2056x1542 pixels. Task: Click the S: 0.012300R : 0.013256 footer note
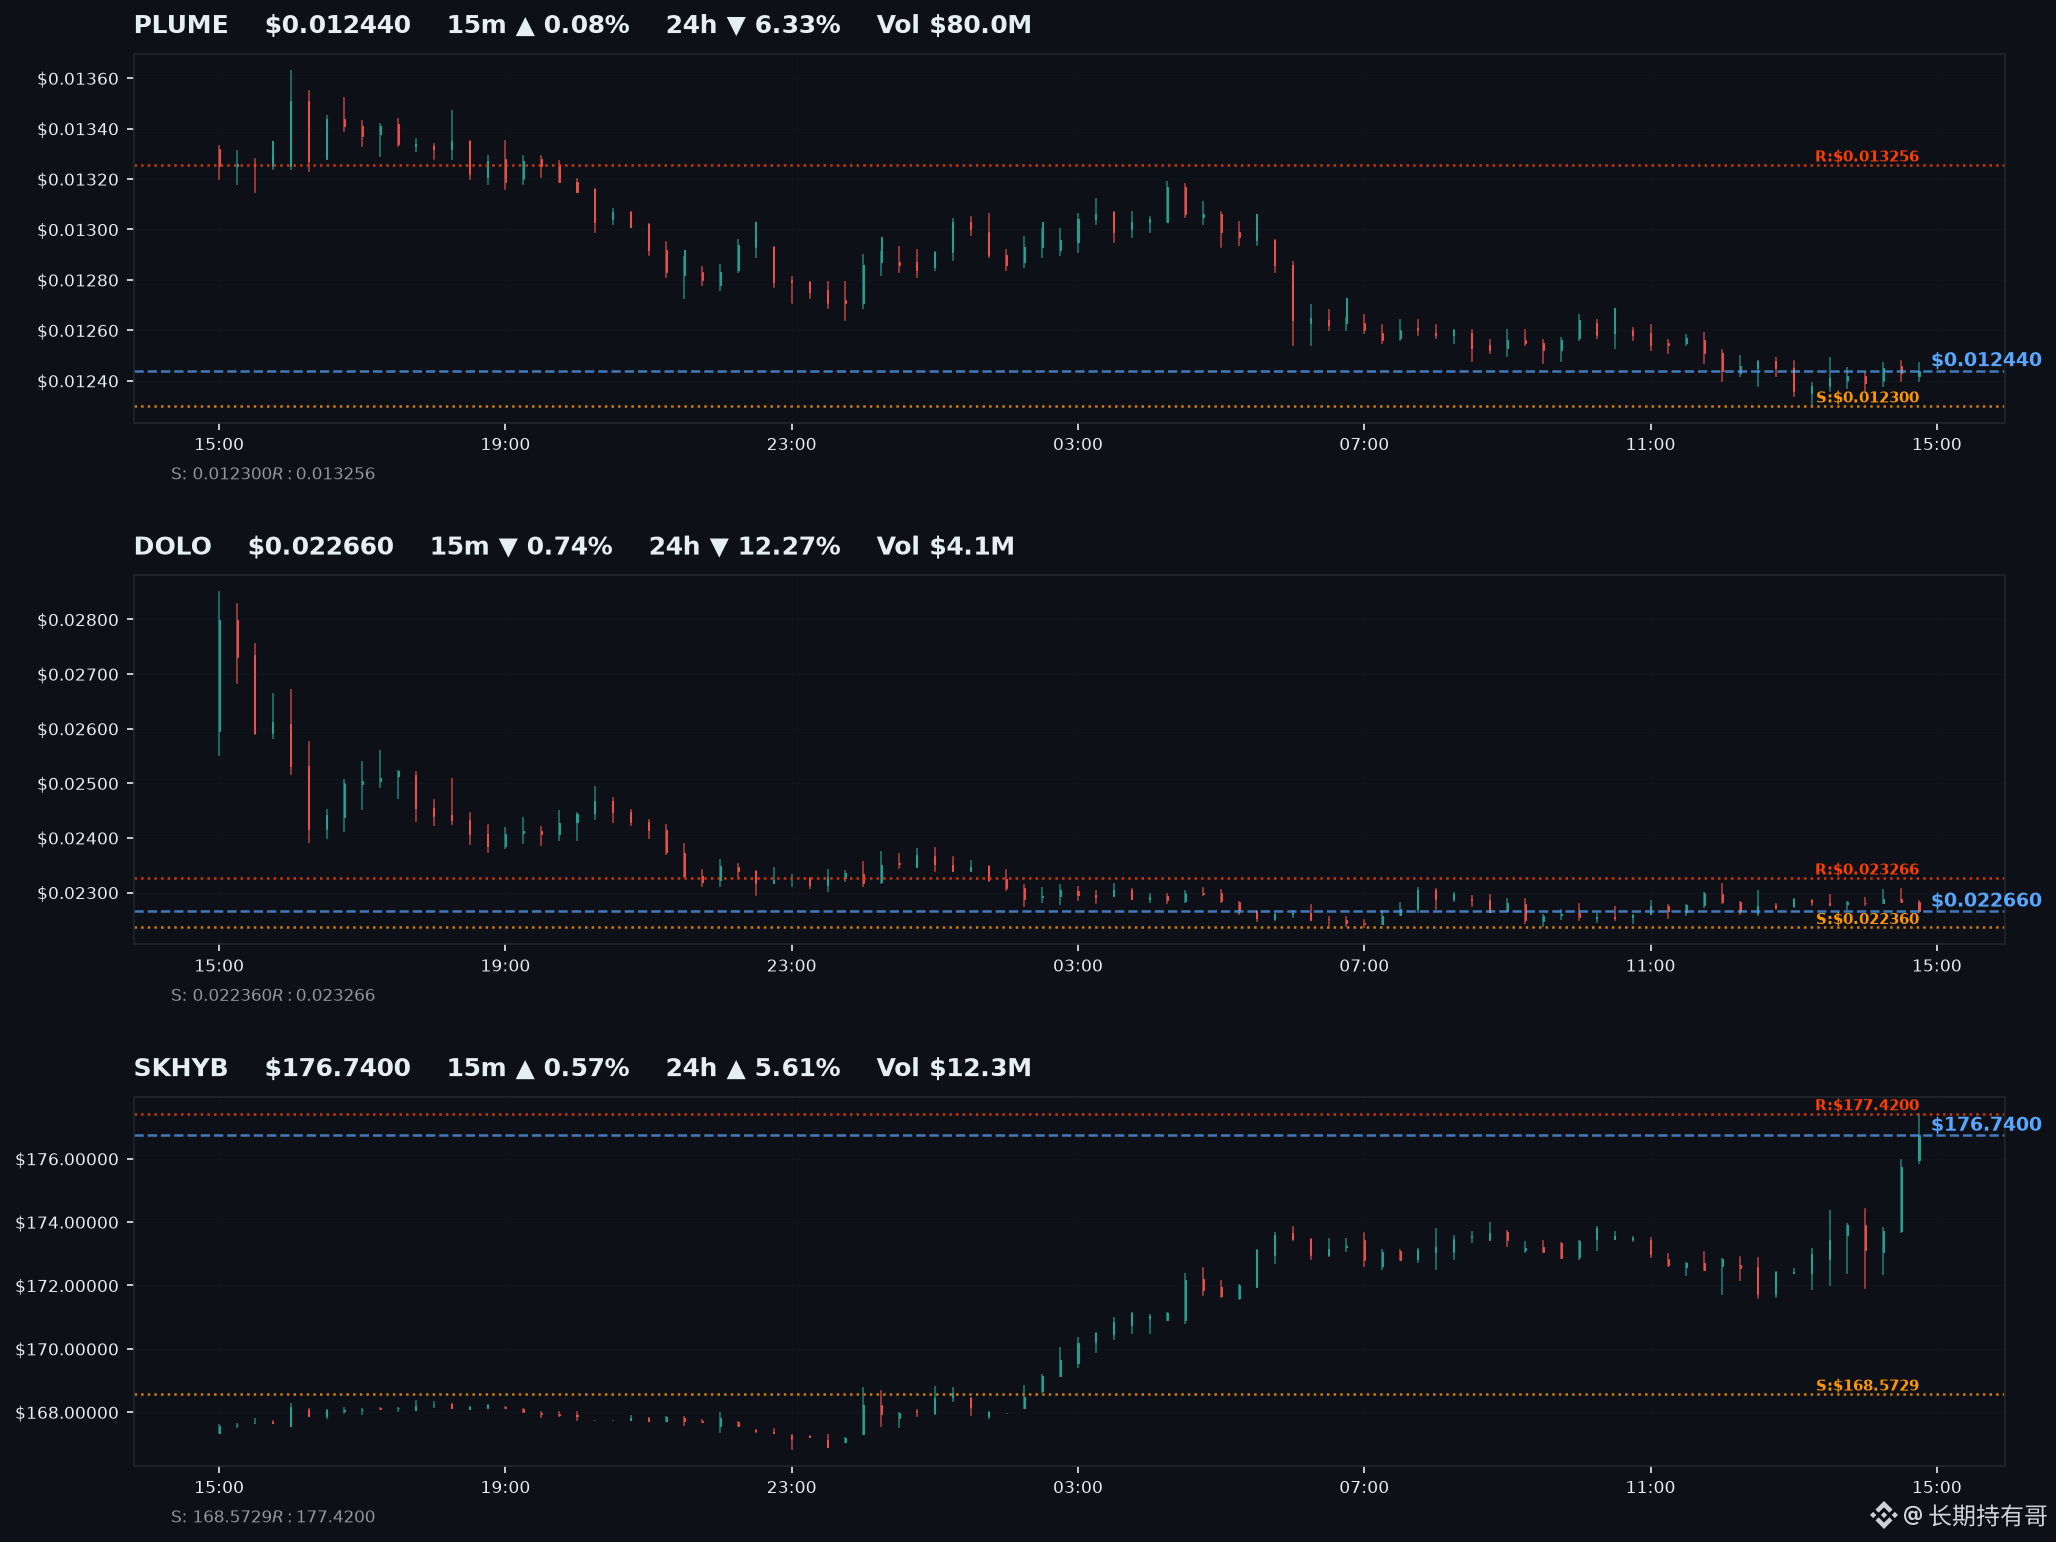(273, 474)
